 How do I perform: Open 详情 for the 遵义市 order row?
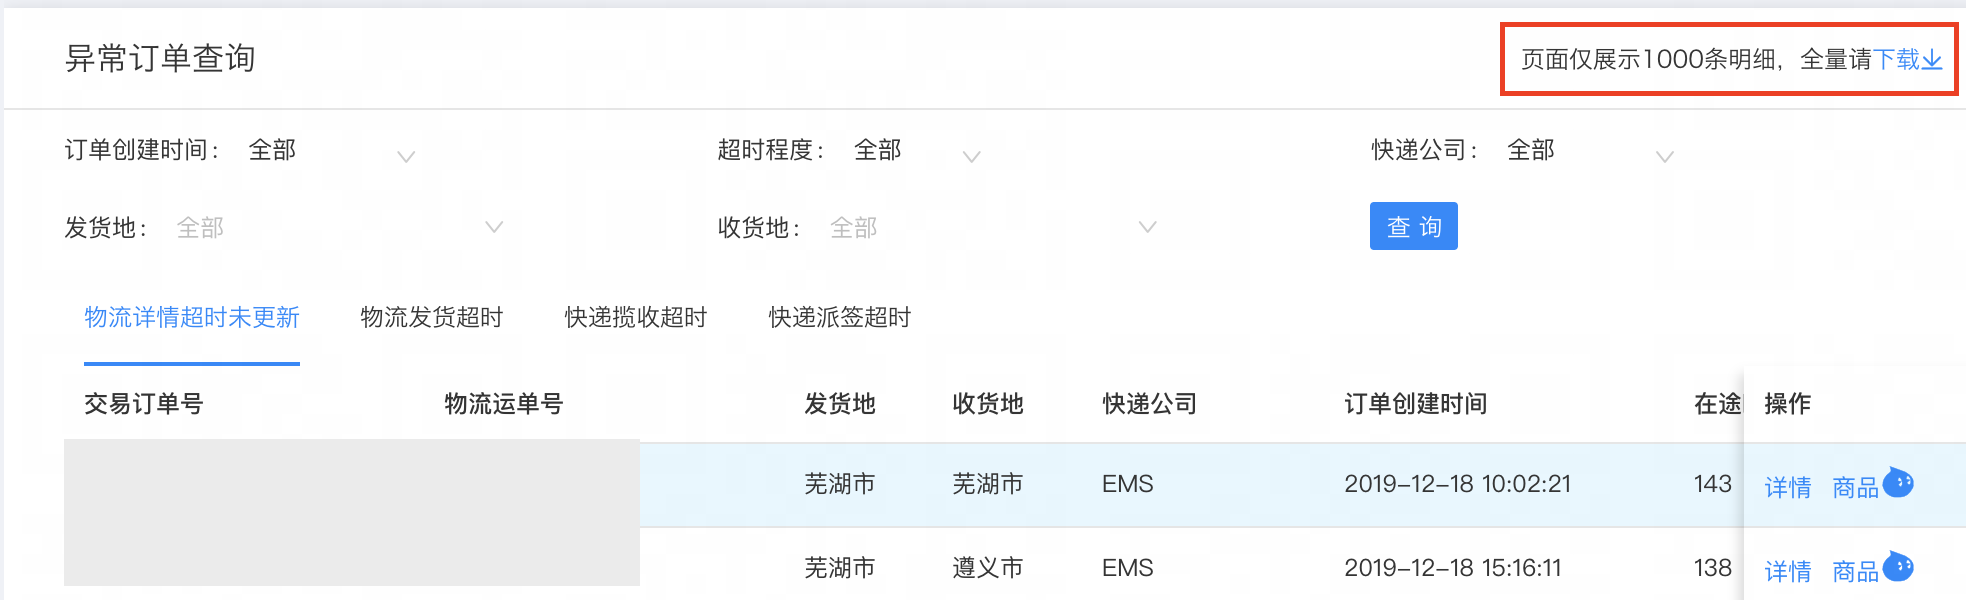[x=1788, y=571]
